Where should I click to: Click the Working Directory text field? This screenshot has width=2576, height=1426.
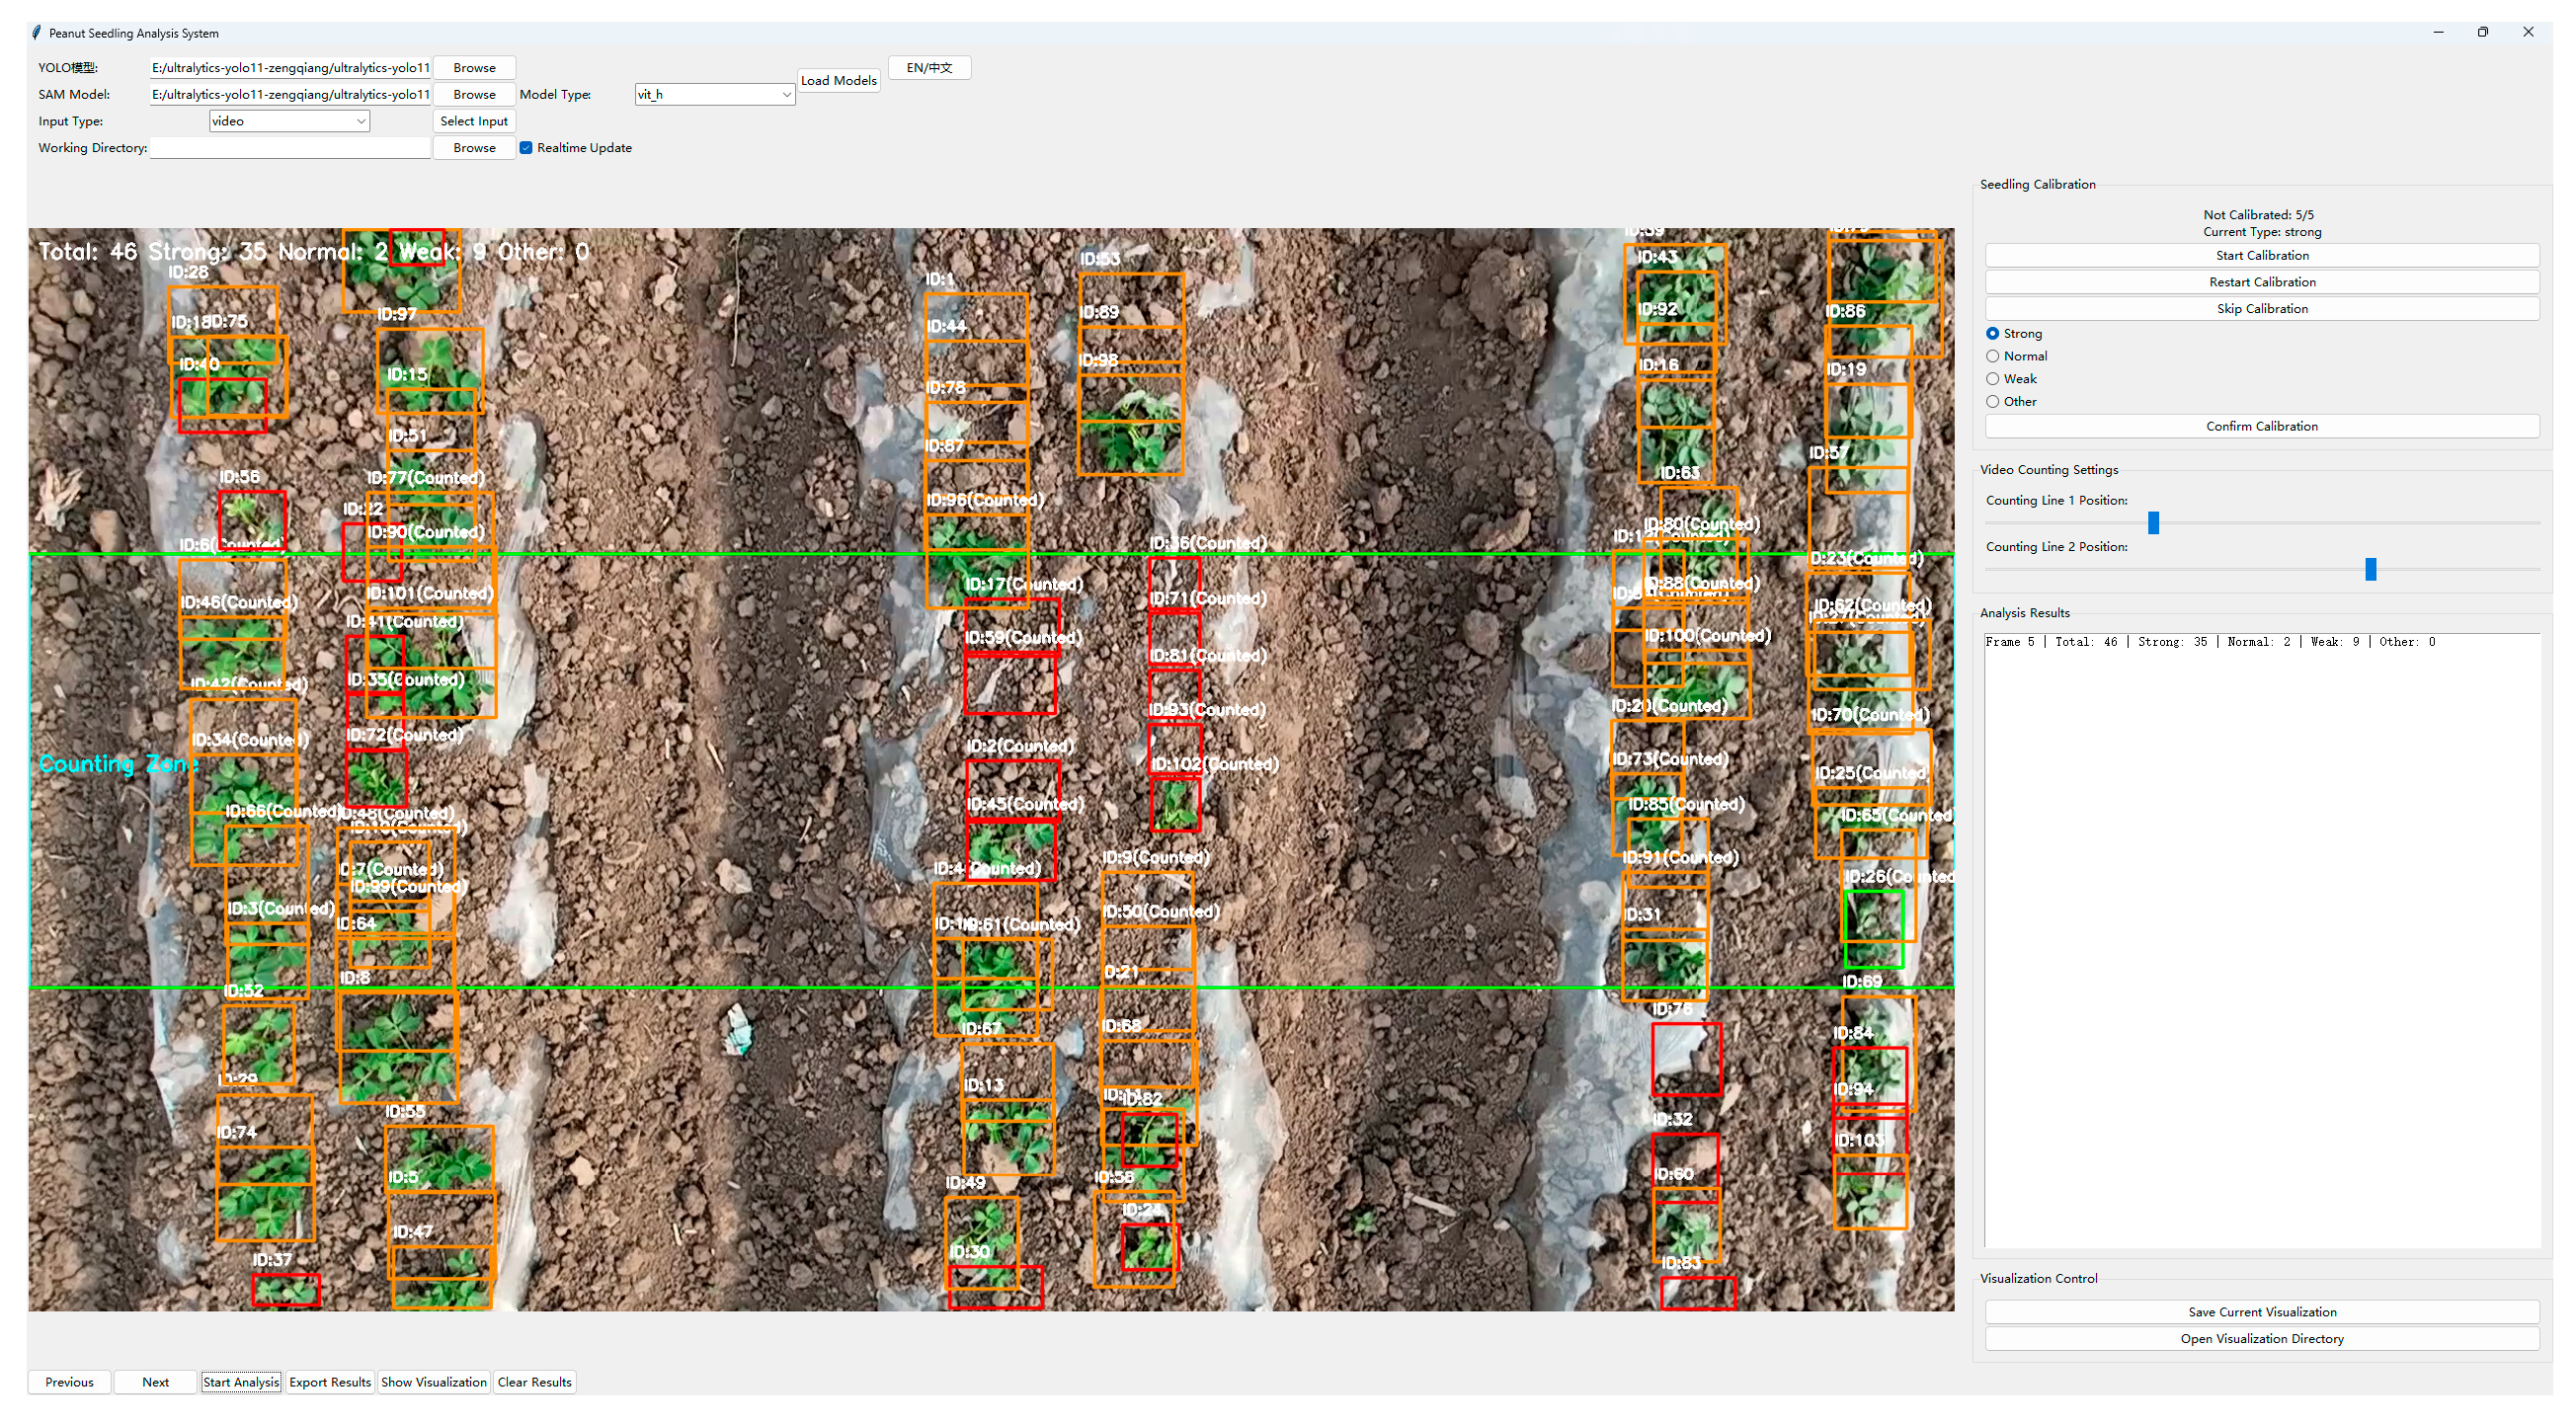[x=290, y=148]
